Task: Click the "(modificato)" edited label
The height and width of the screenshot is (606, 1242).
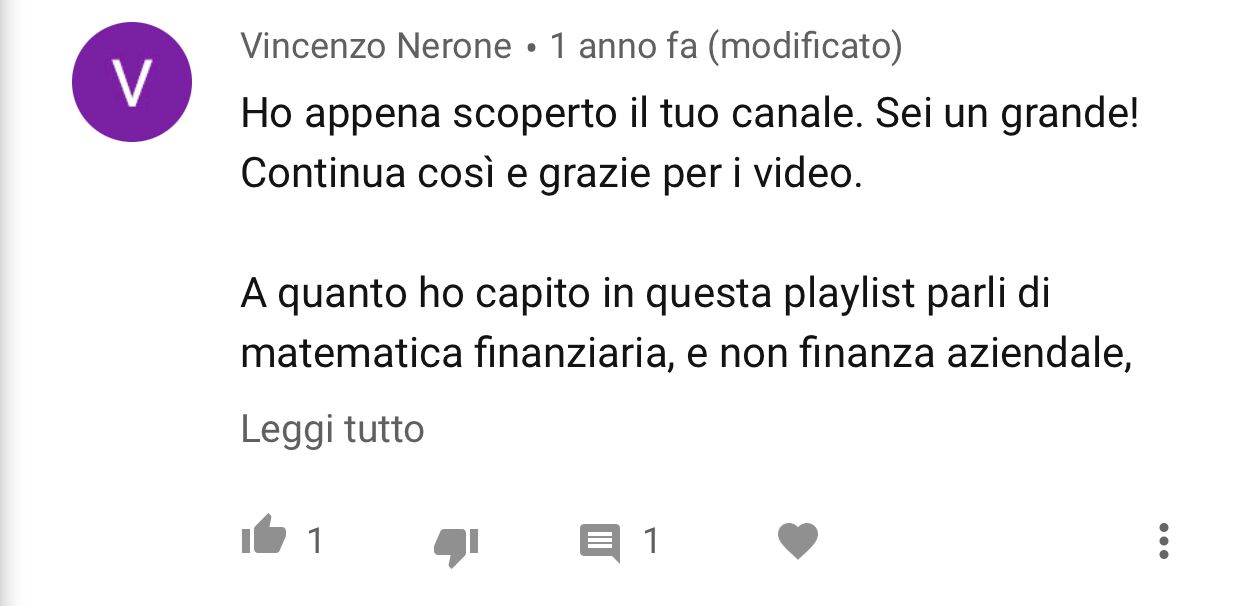Action: point(805,46)
